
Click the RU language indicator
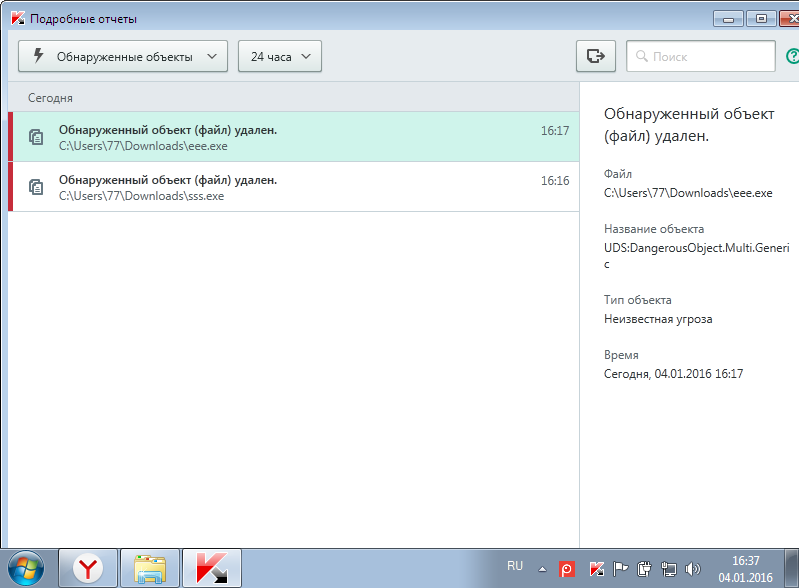[515, 566]
